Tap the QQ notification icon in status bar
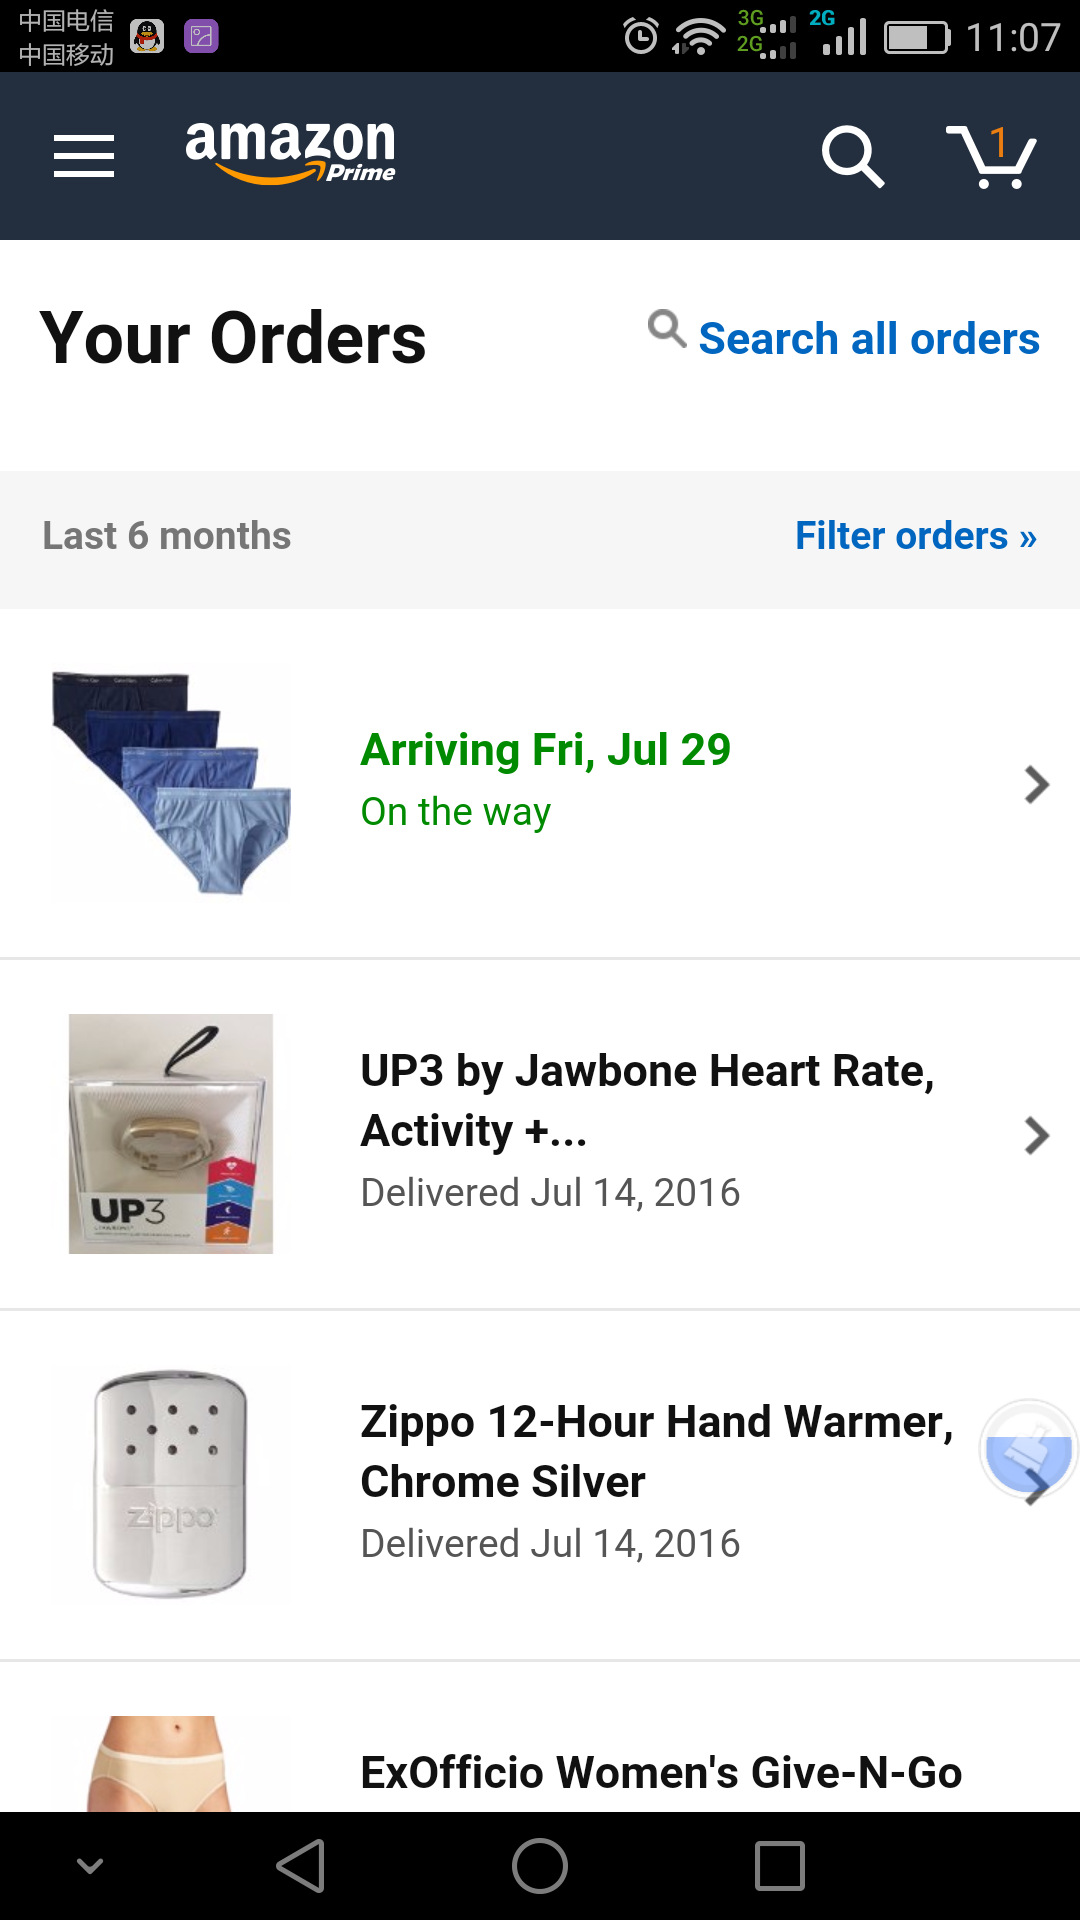Viewport: 1080px width, 1920px height. coord(147,37)
